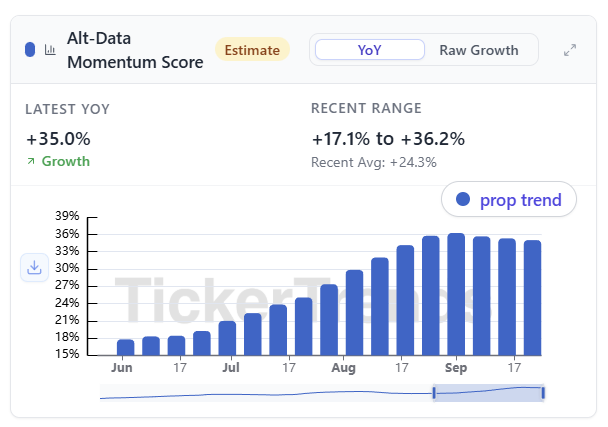
Task: Expand chart to fullscreen view
Action: click(570, 50)
